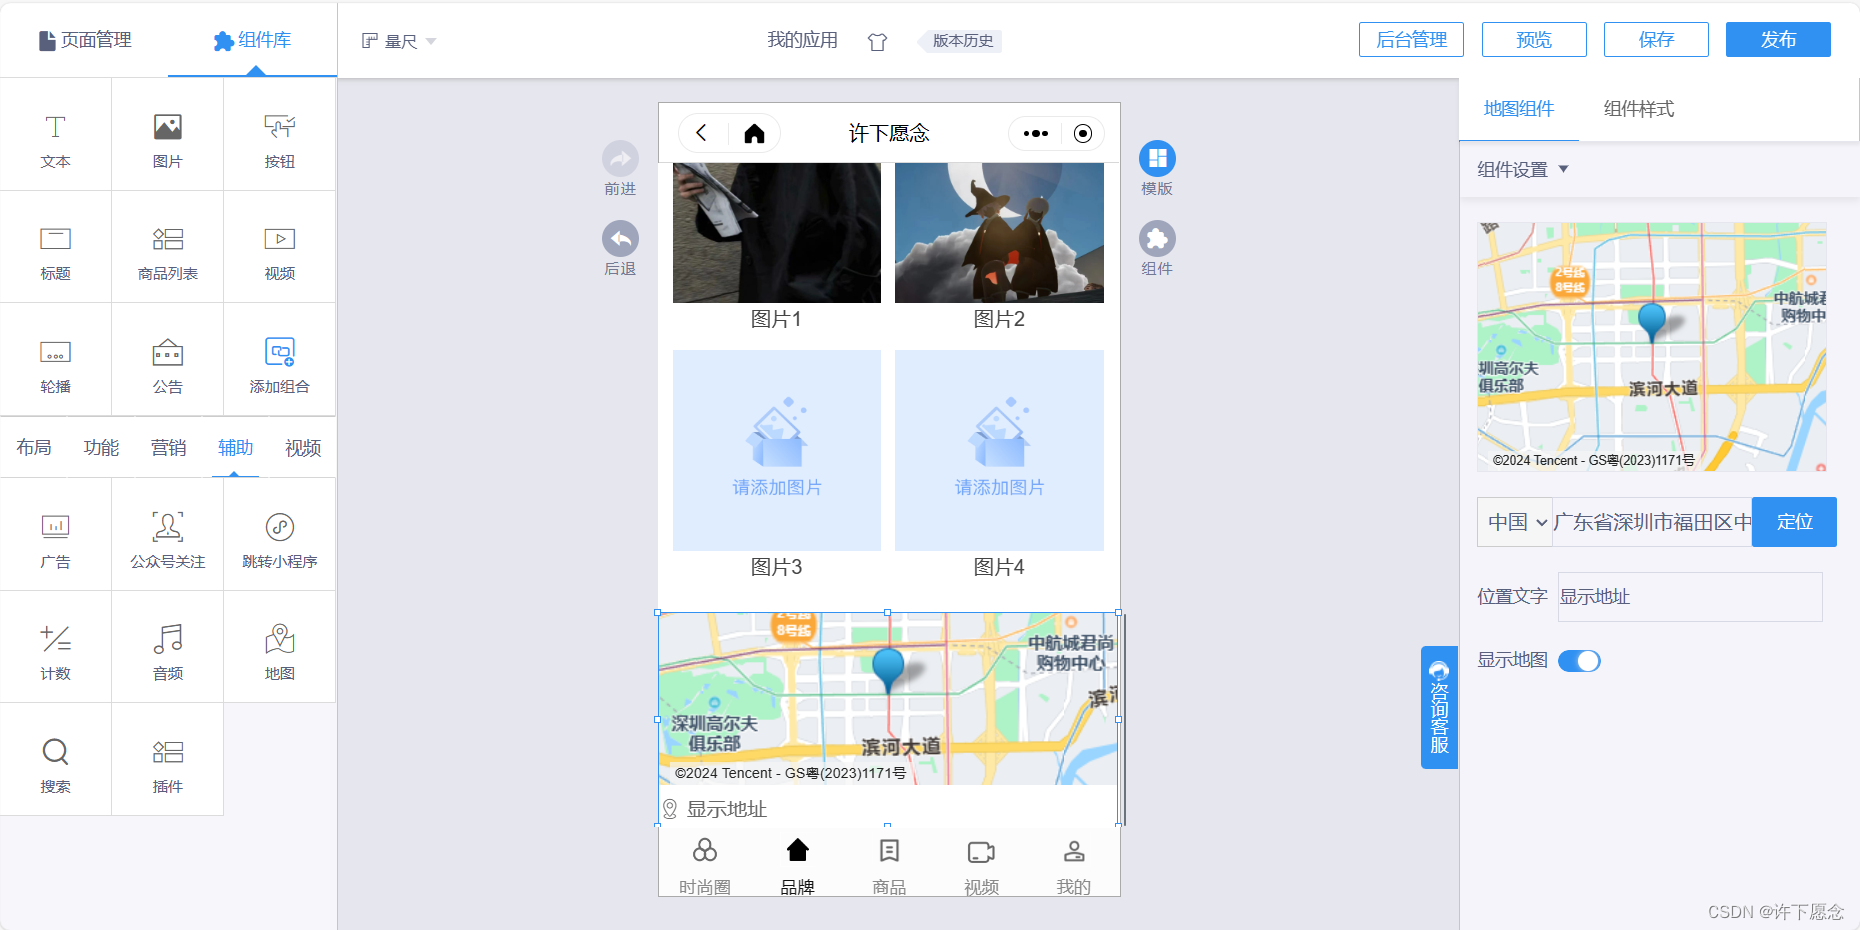Click the 前进 redo icon
The width and height of the screenshot is (1860, 930).
point(620,159)
